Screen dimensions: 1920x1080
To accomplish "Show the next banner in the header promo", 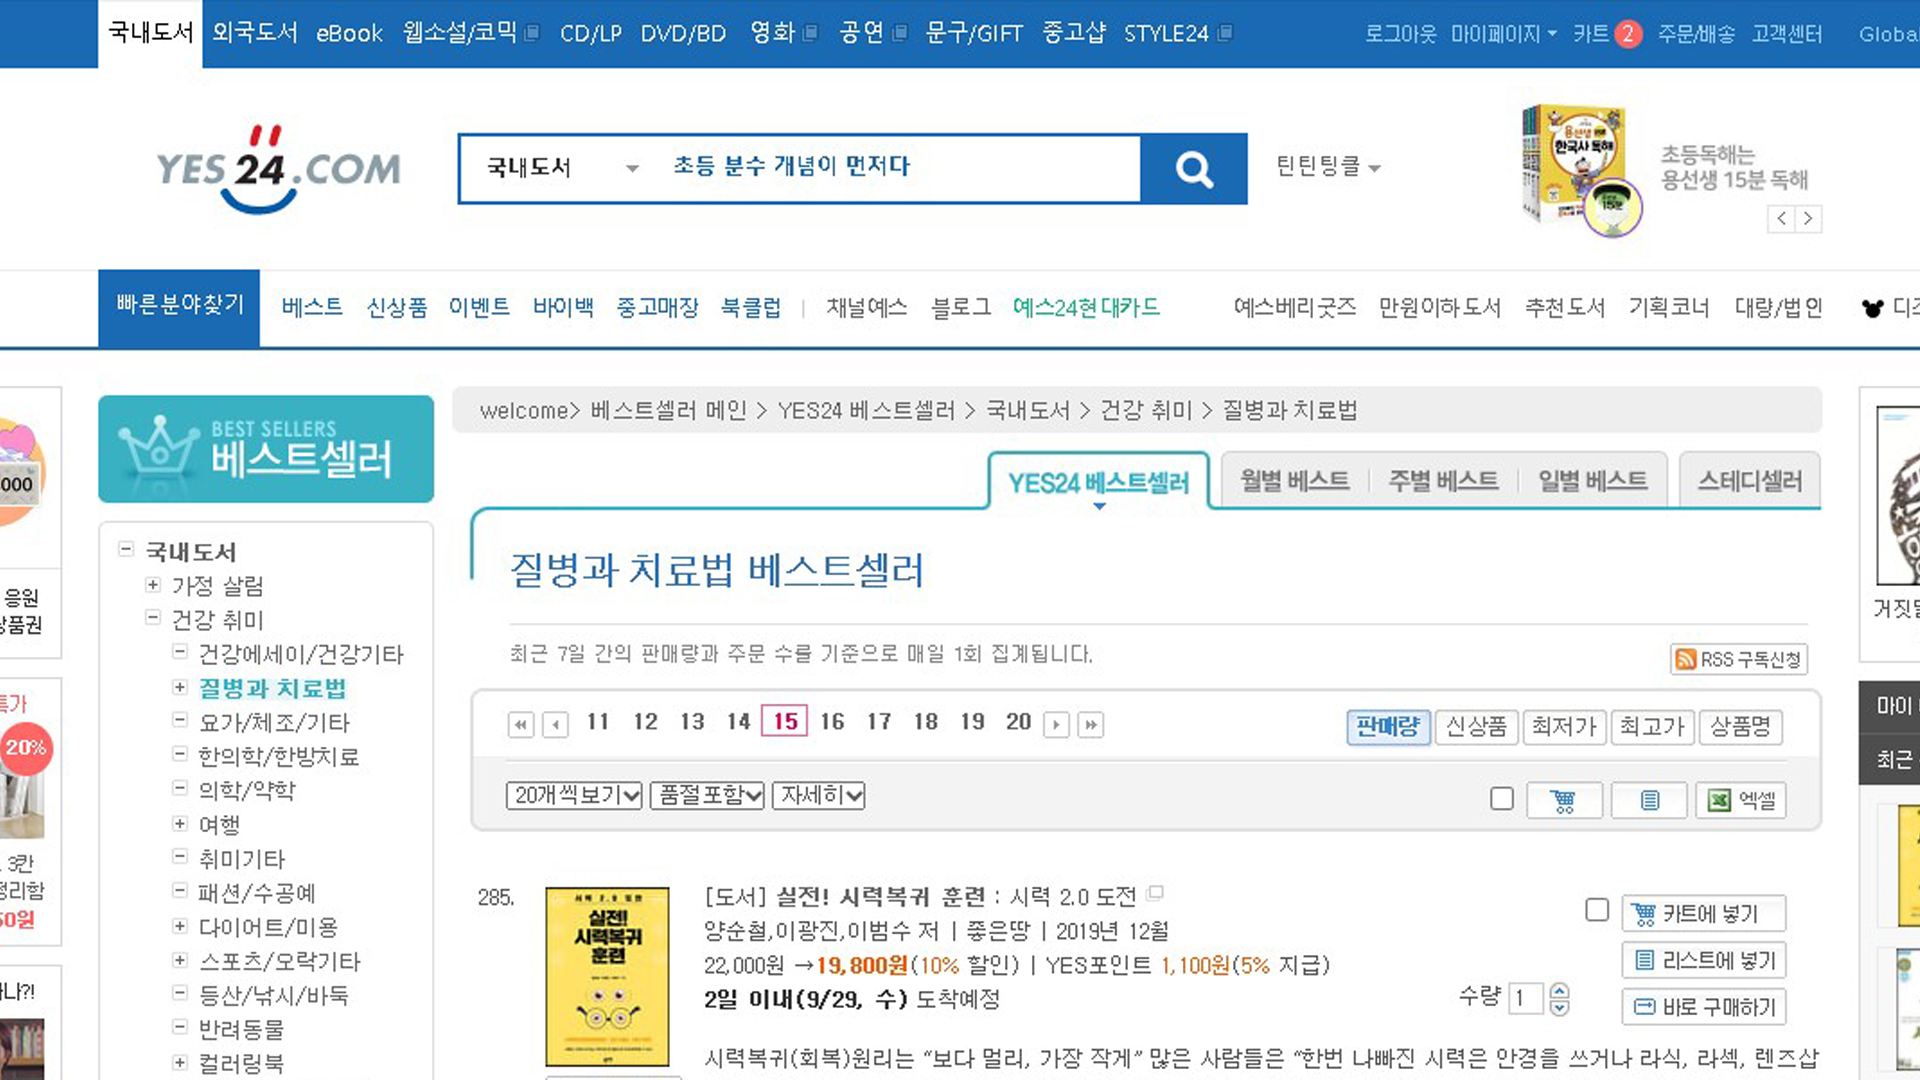I will [x=1808, y=218].
